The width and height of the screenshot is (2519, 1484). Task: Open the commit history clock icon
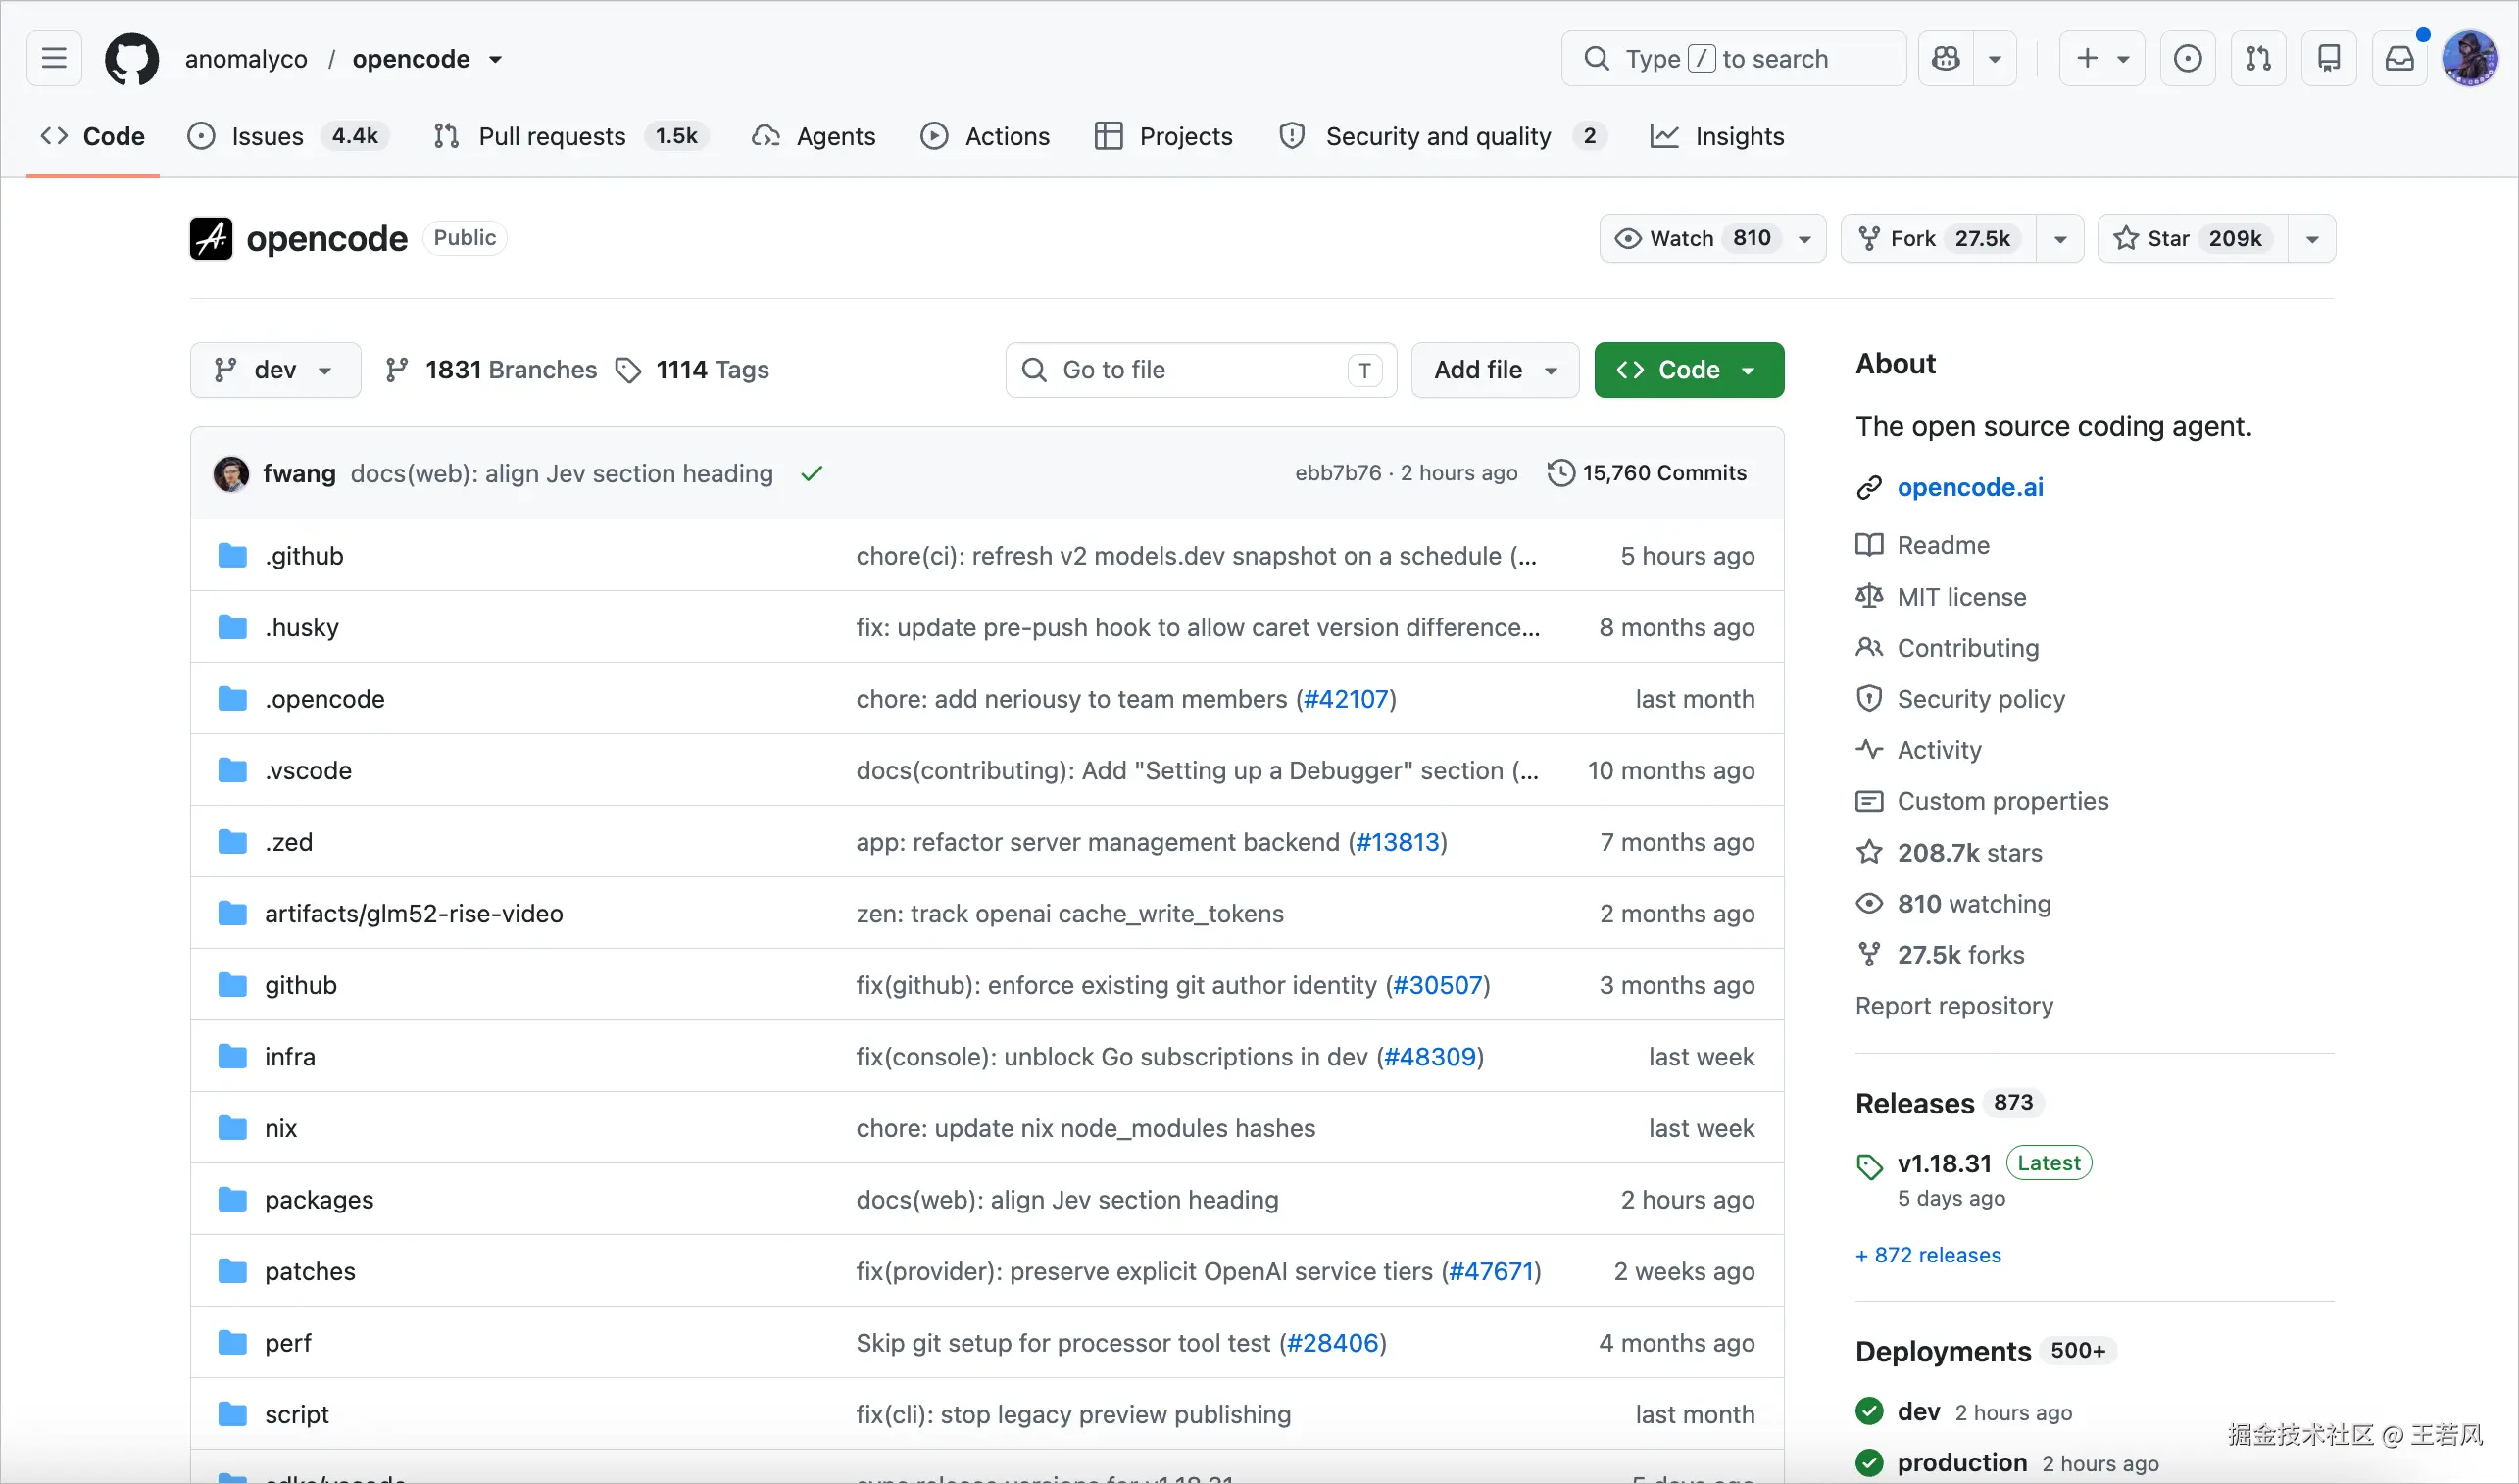point(1560,473)
